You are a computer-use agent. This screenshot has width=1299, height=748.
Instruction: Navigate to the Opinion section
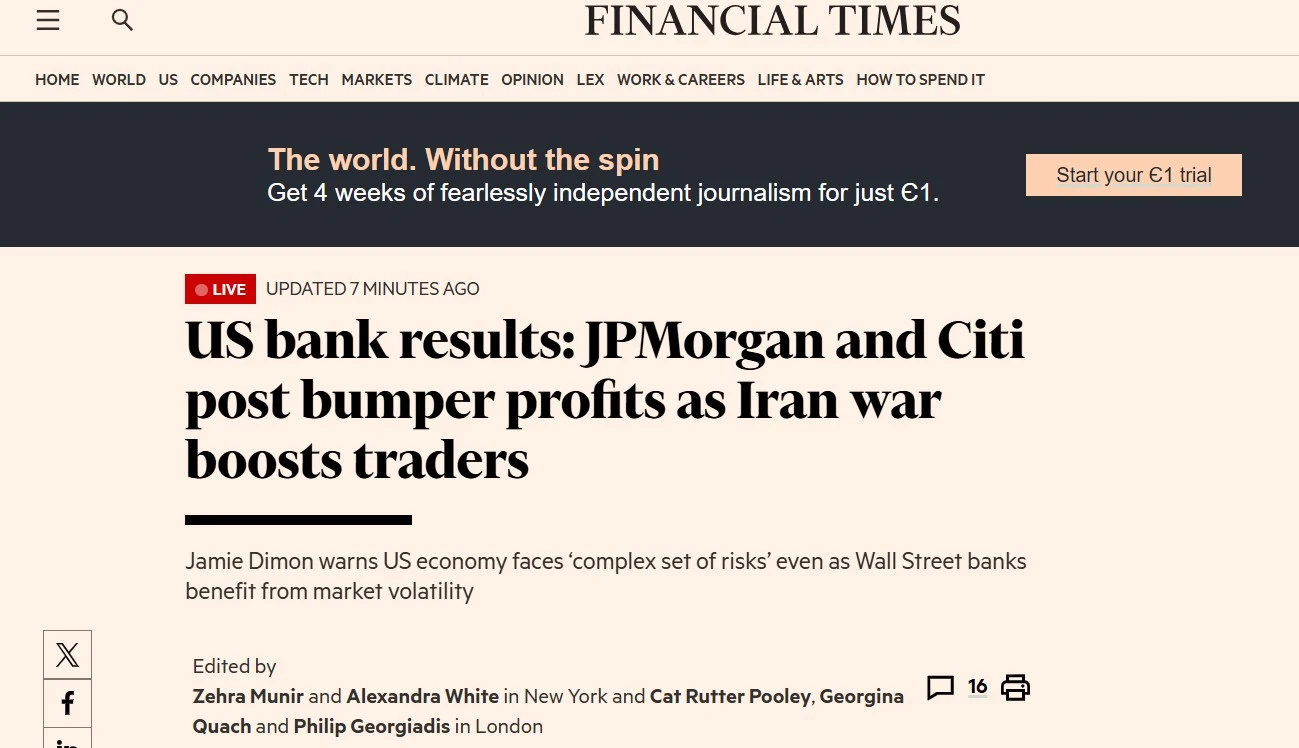pyautogui.click(x=532, y=80)
